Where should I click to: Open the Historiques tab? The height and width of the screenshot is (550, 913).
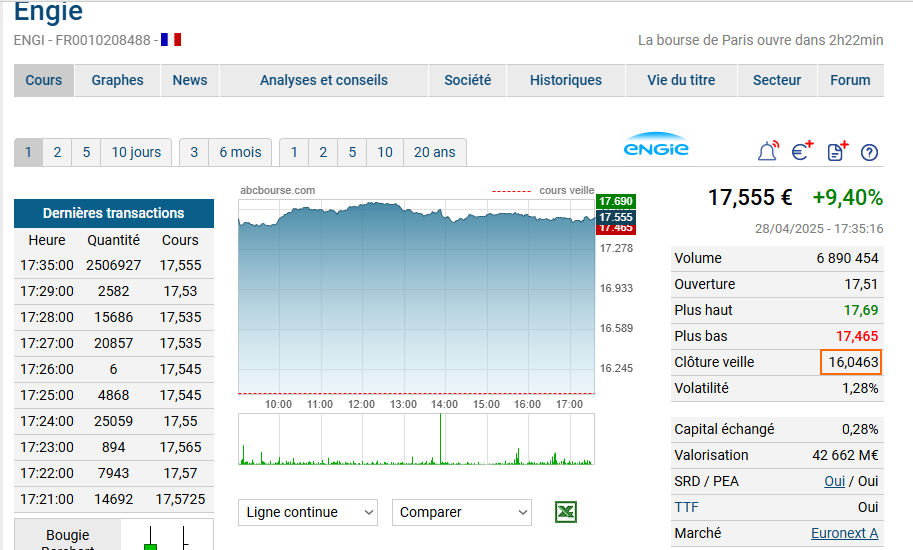(x=566, y=80)
